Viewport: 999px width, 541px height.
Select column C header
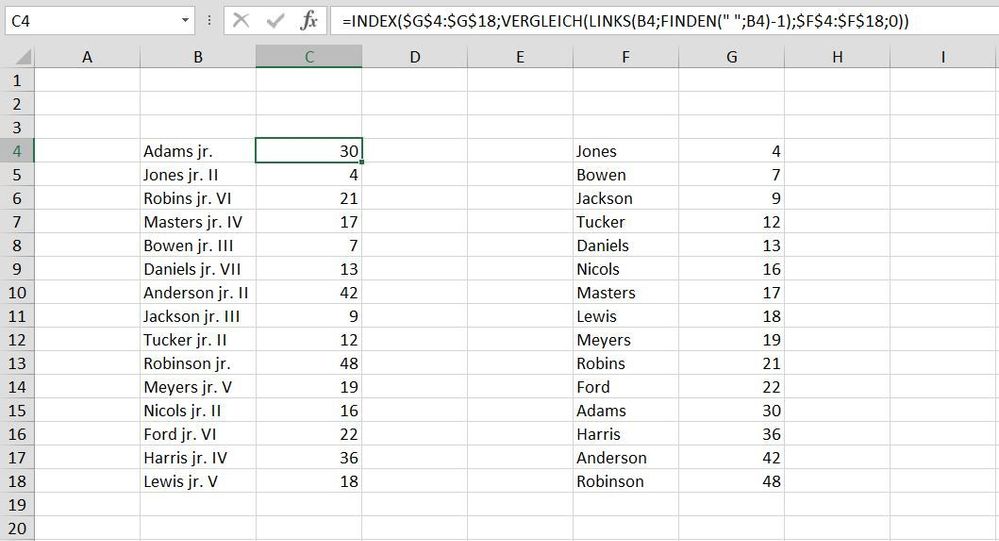pyautogui.click(x=309, y=57)
